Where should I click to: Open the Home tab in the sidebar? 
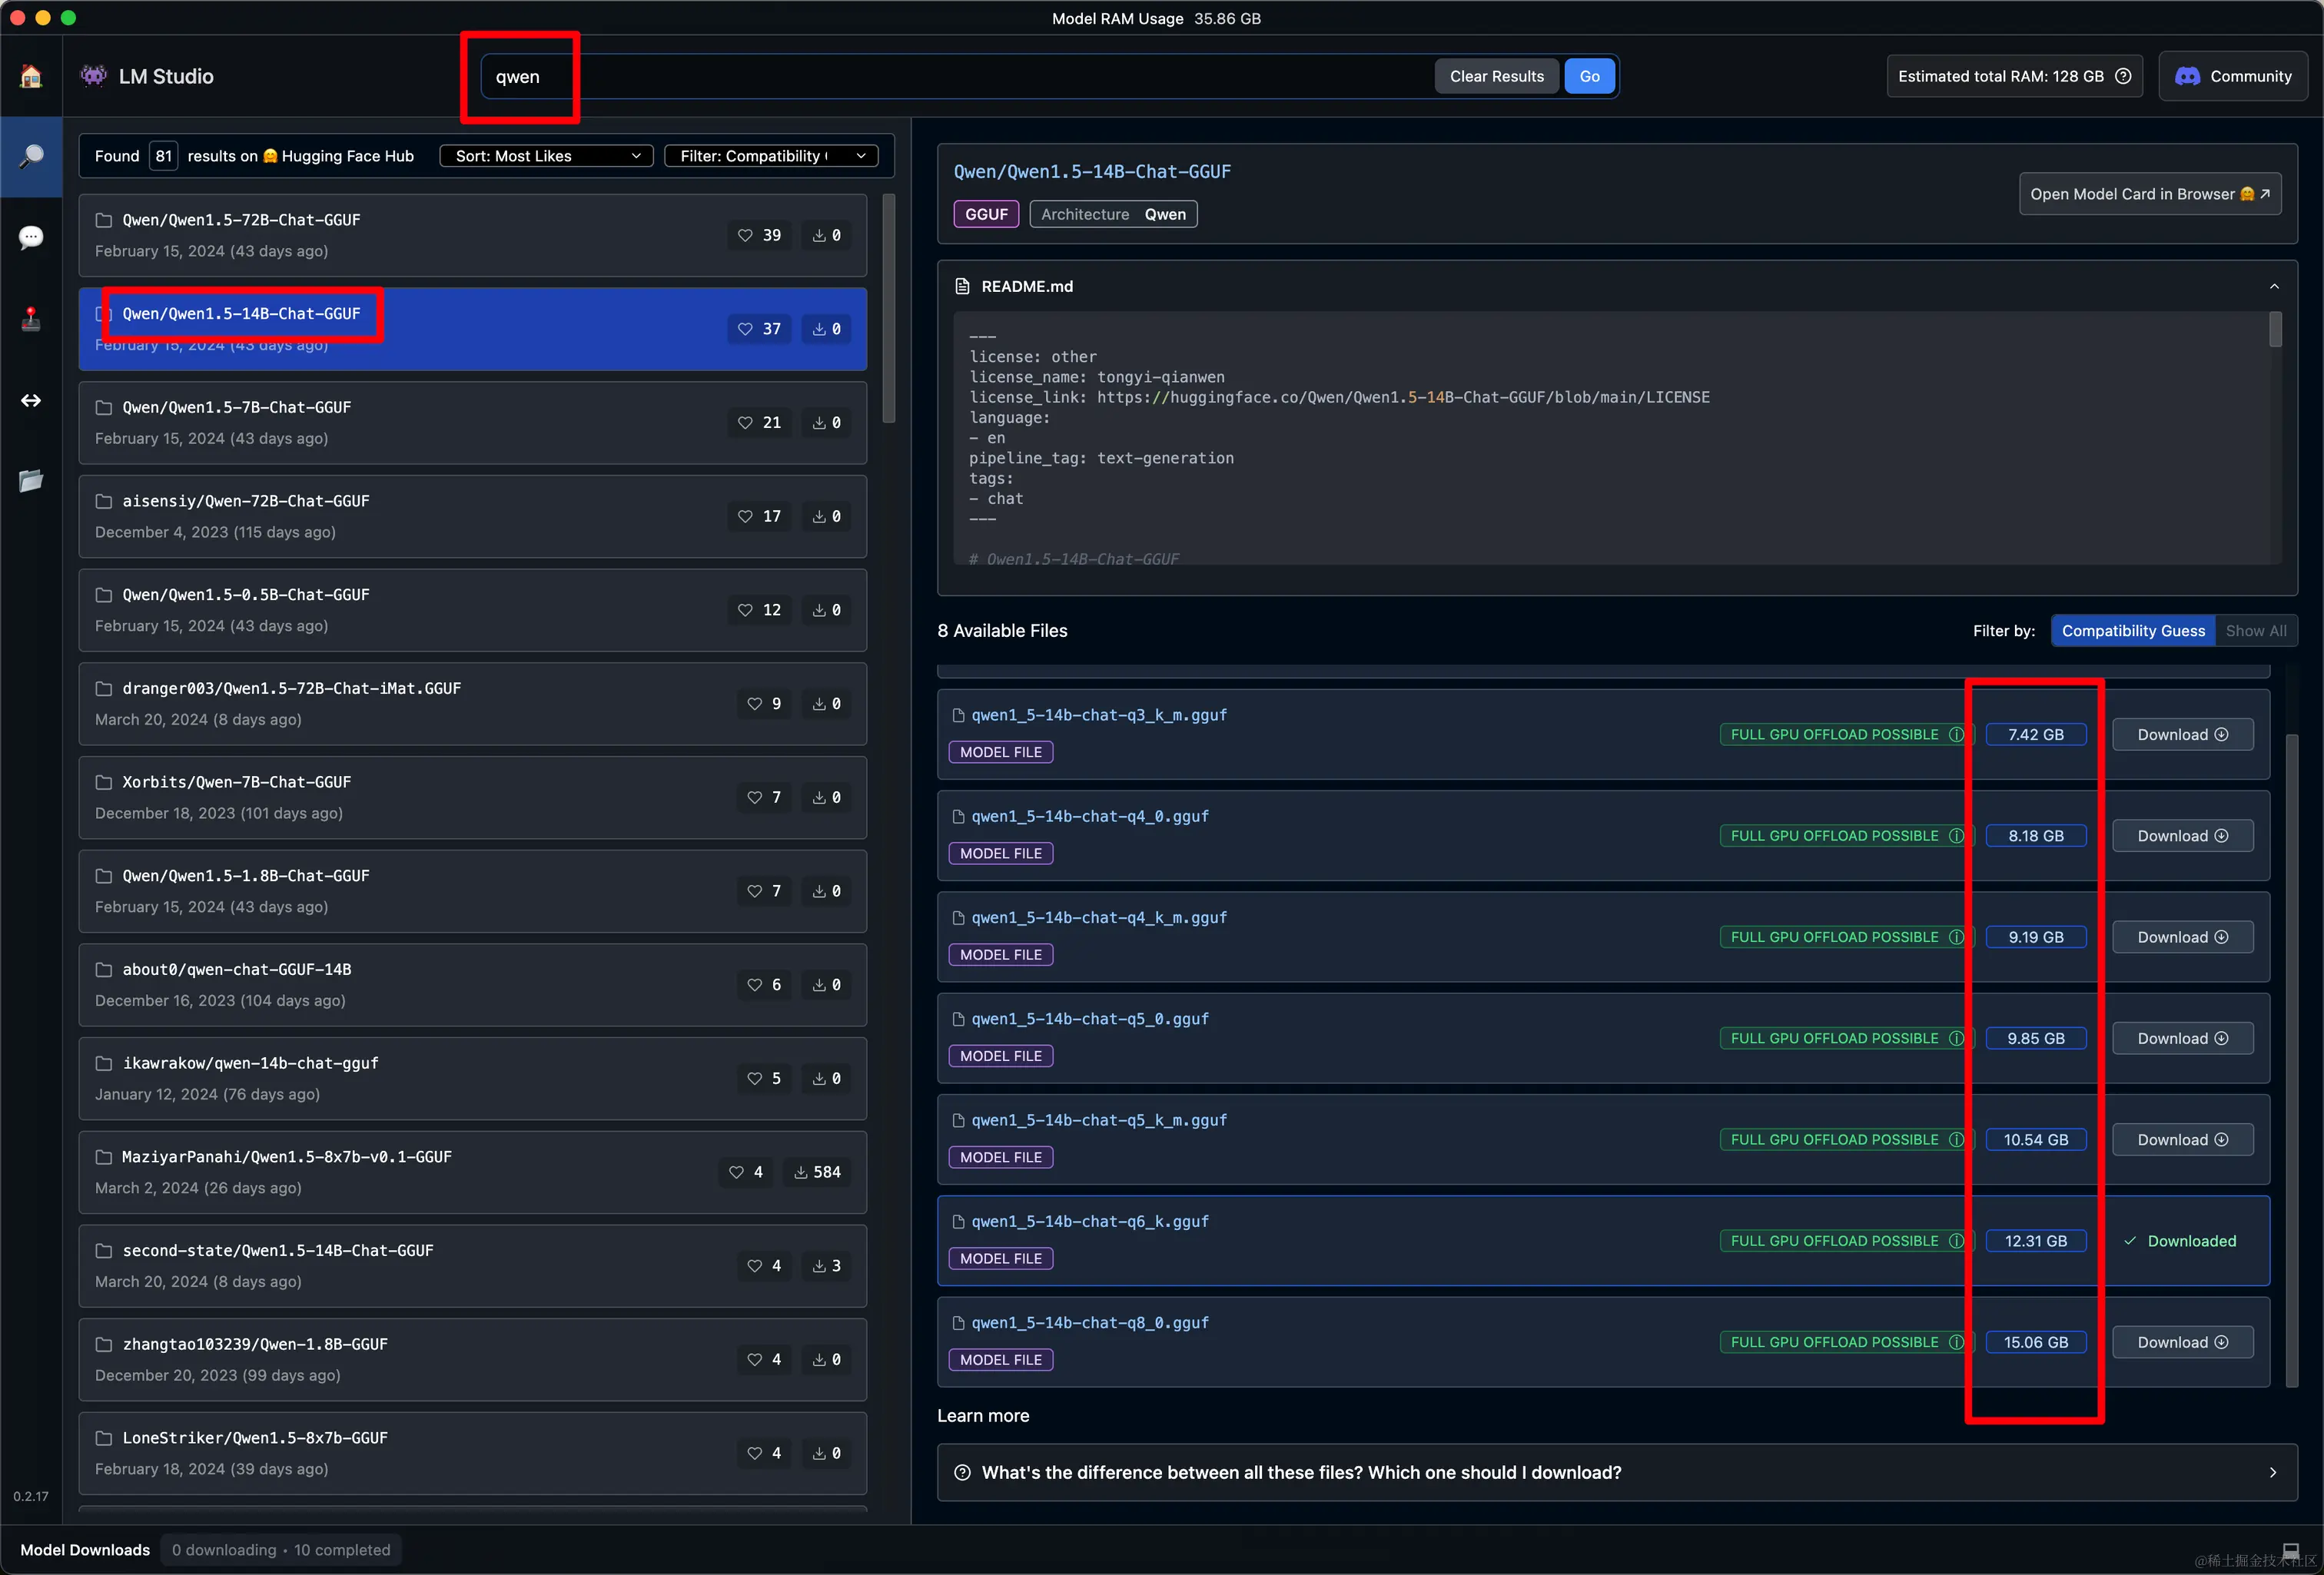tap(31, 76)
